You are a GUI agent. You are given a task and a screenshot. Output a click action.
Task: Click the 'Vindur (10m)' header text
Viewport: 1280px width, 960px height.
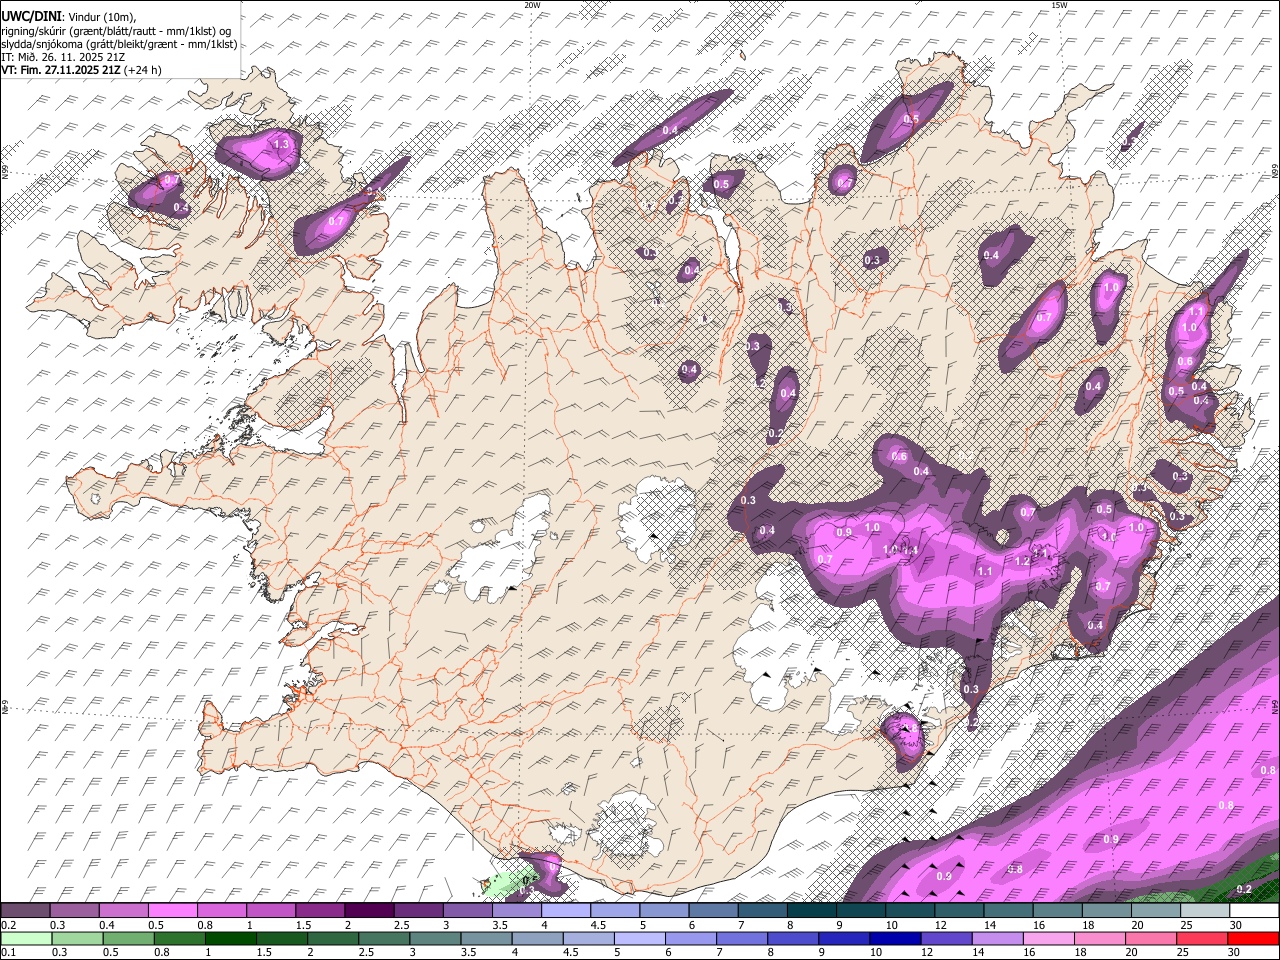(102, 17)
